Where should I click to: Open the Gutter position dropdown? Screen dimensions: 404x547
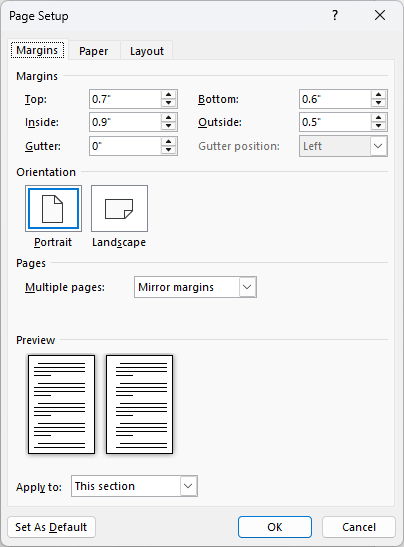pos(343,146)
